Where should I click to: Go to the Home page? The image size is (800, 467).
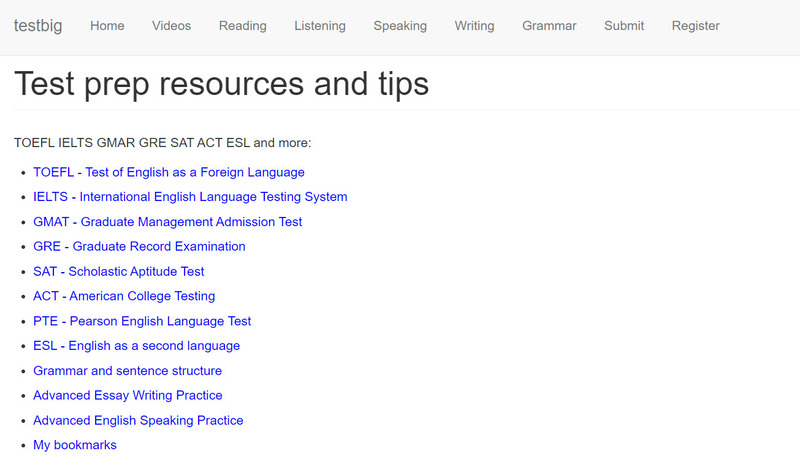click(107, 26)
